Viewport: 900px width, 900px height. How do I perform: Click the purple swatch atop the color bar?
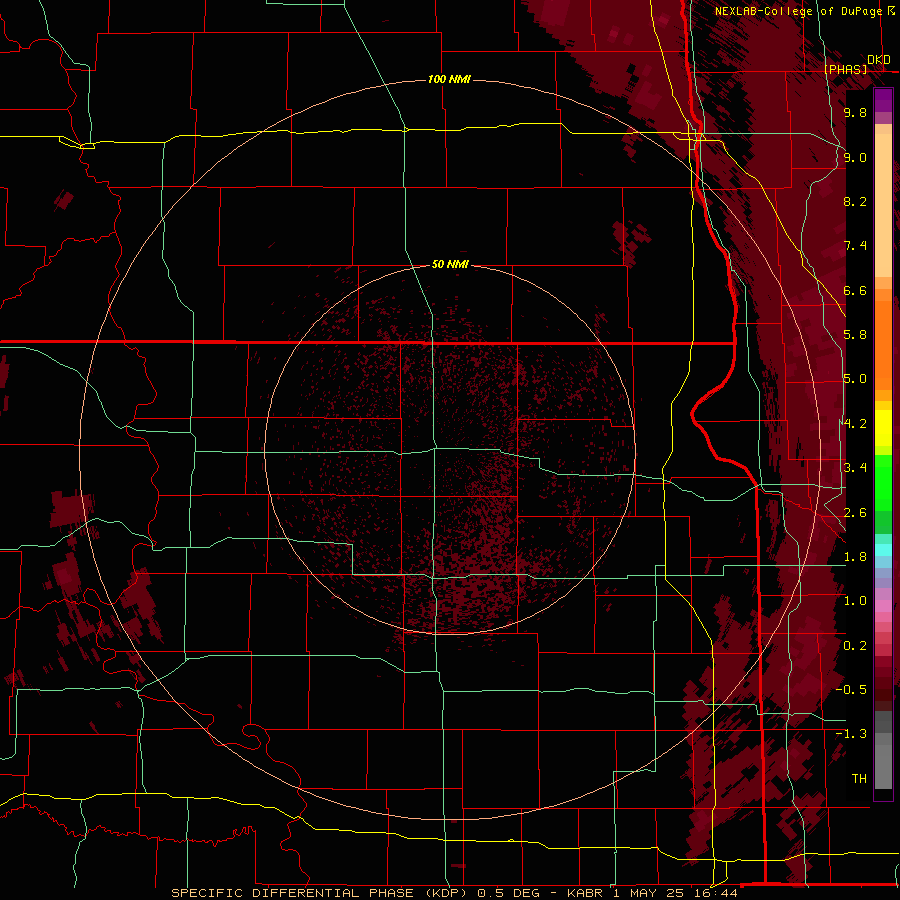[x=883, y=100]
